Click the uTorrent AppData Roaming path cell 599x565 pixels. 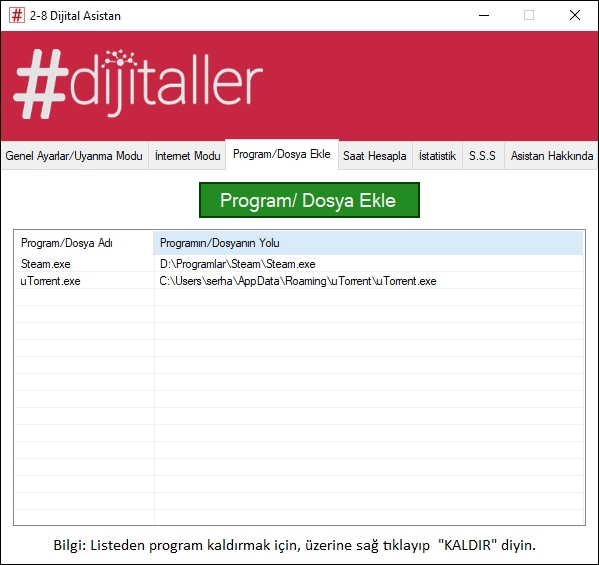tap(298, 281)
